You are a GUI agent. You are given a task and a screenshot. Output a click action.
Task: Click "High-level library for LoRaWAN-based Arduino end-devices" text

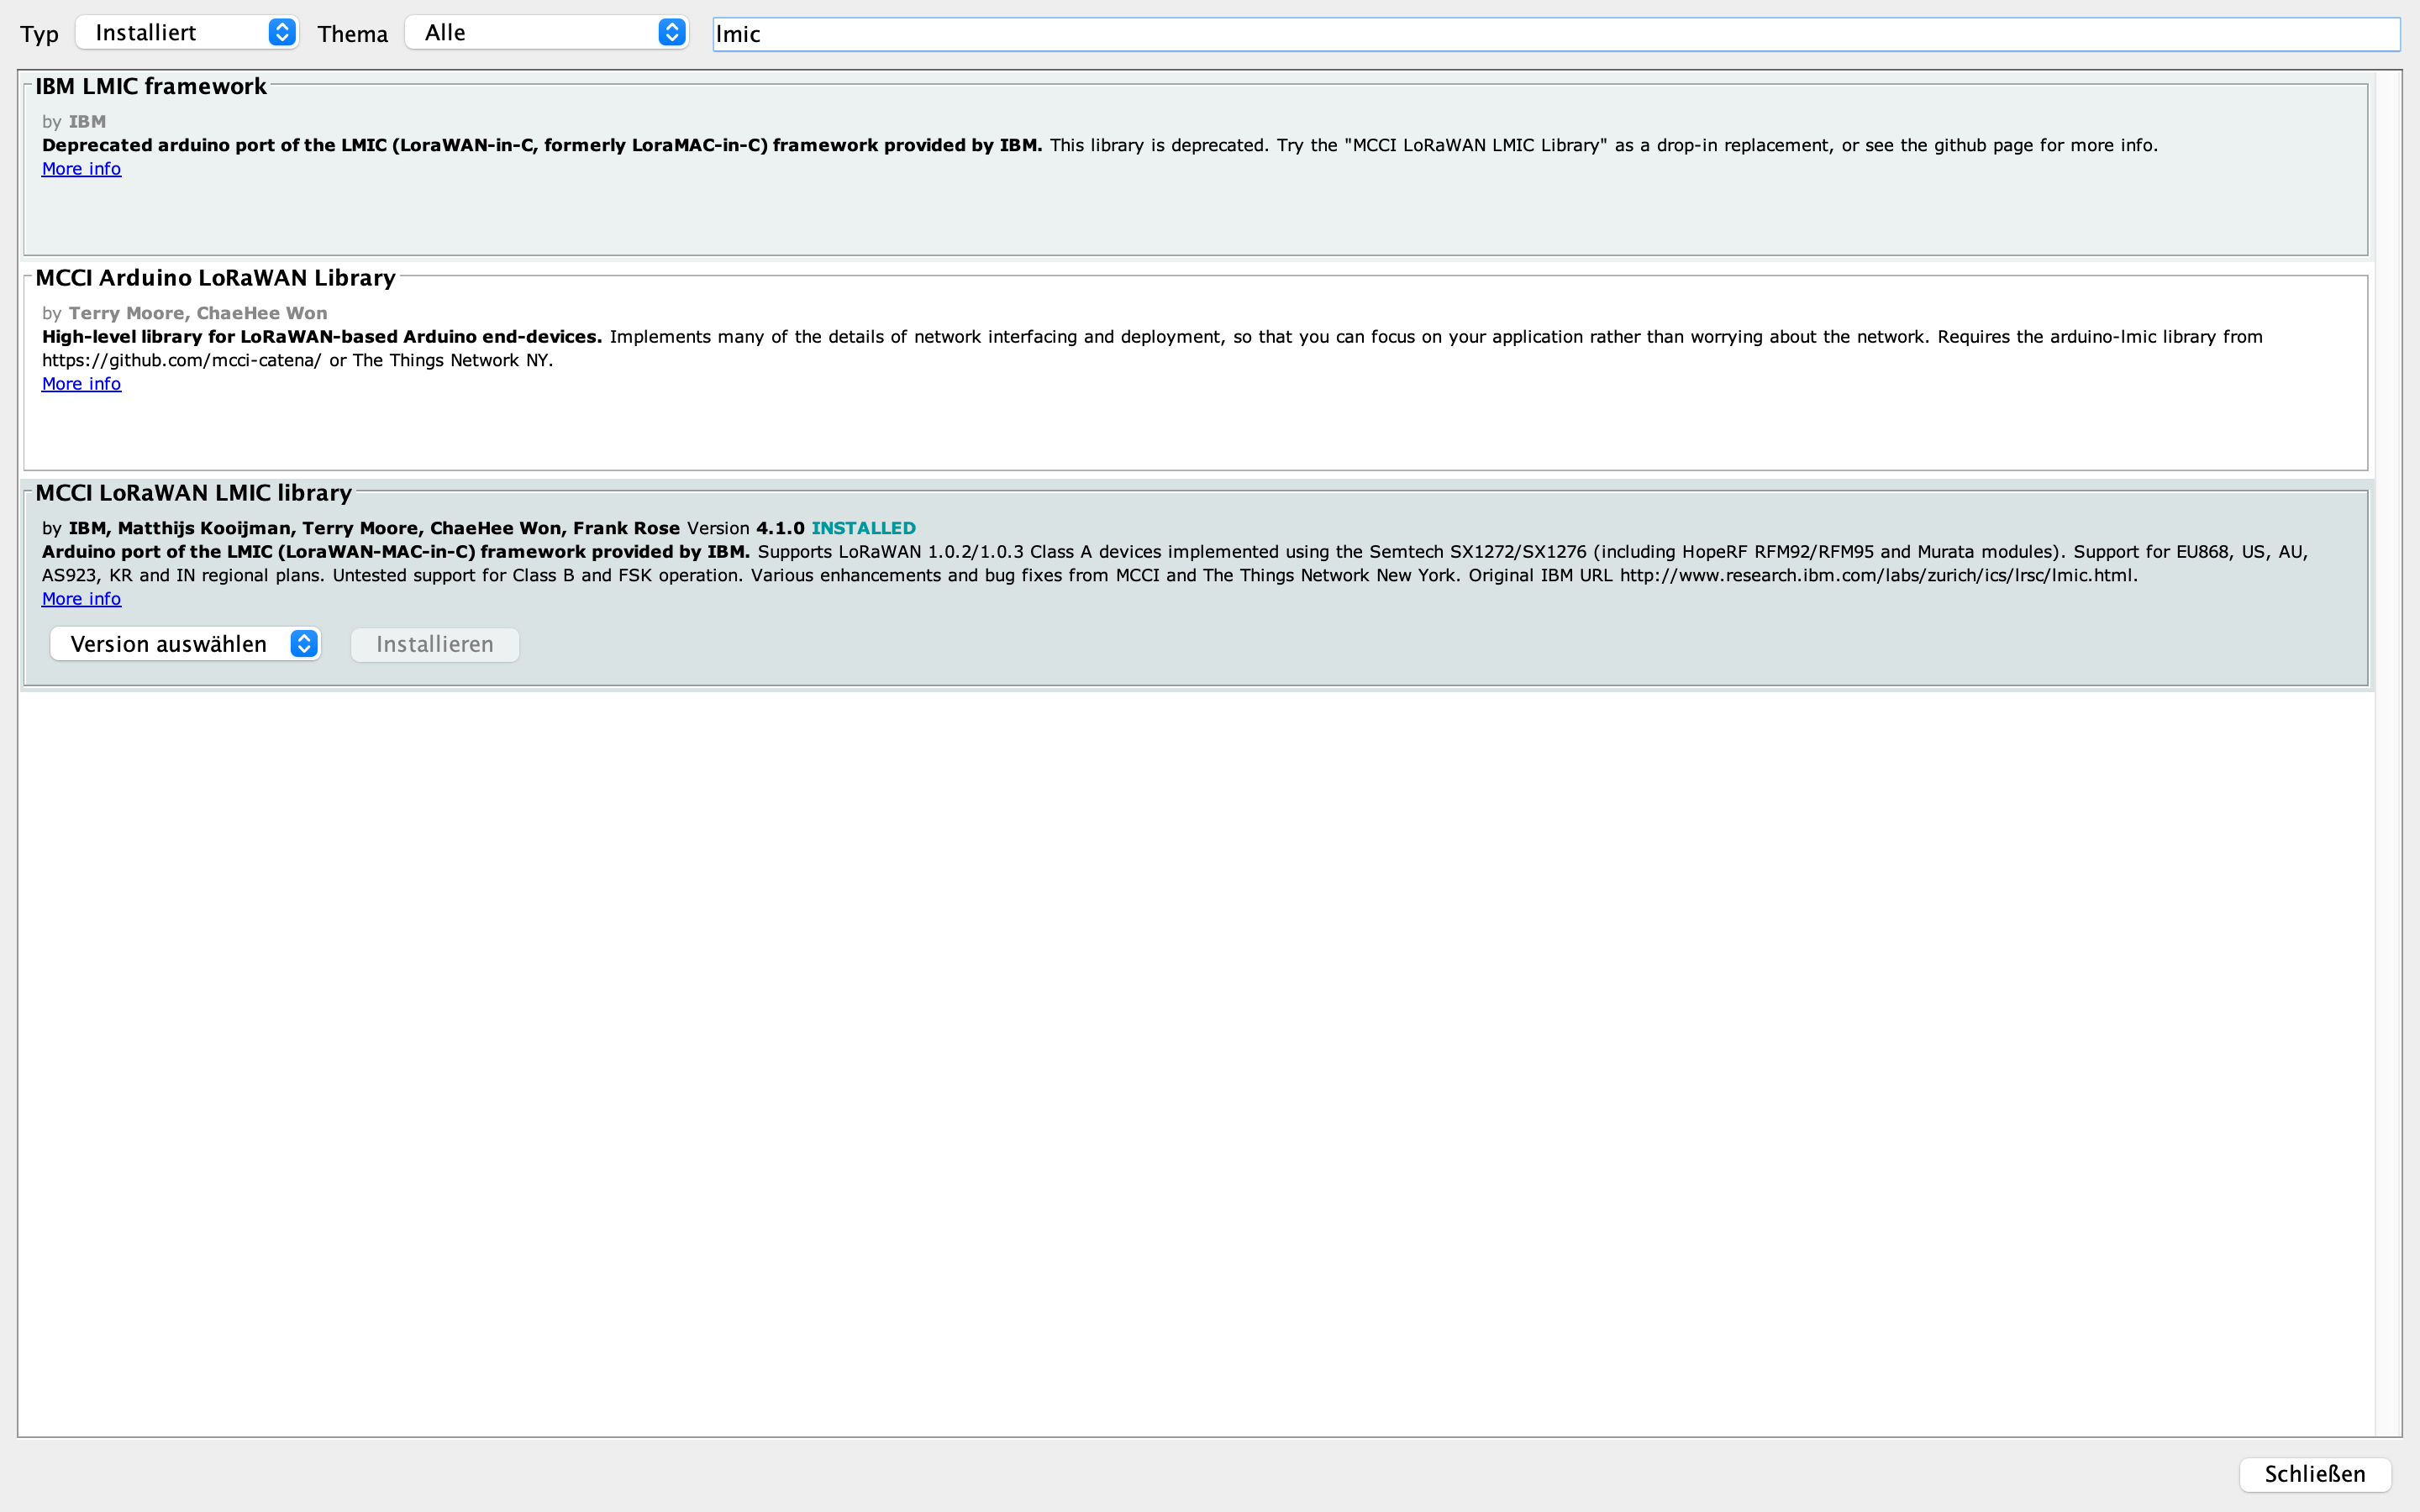pos(322,337)
